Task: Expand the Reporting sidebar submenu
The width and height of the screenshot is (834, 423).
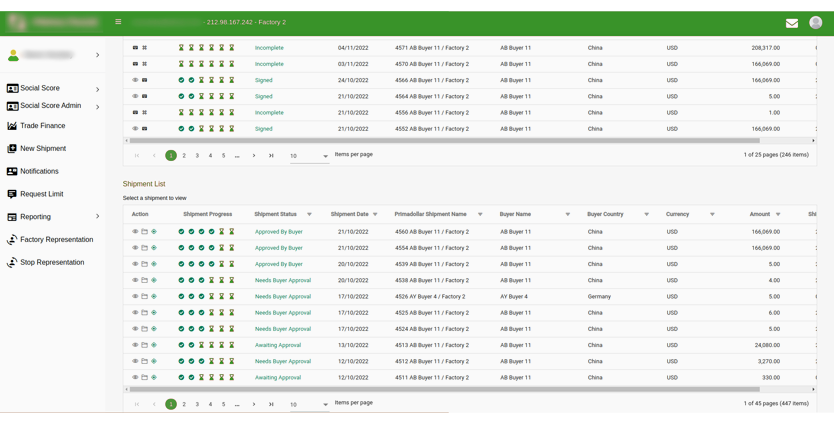Action: click(x=97, y=217)
